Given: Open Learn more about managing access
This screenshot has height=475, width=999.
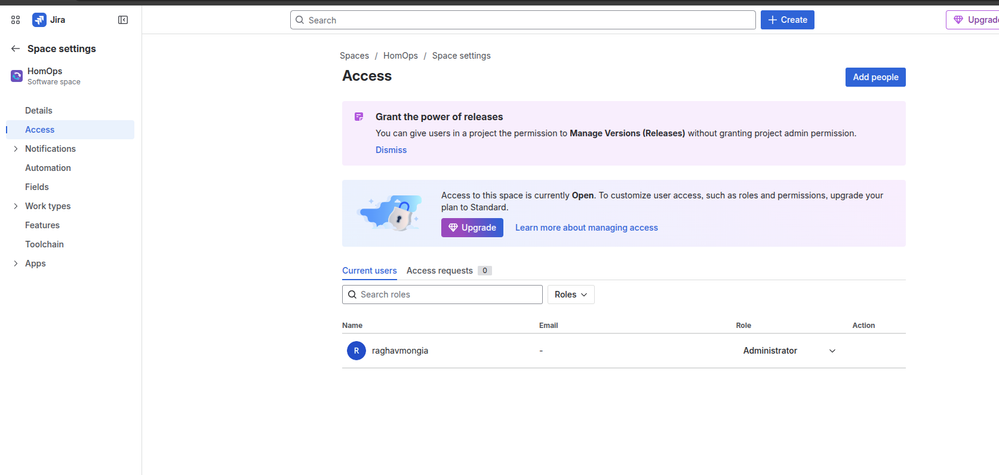Looking at the screenshot, I should pyautogui.click(x=587, y=227).
